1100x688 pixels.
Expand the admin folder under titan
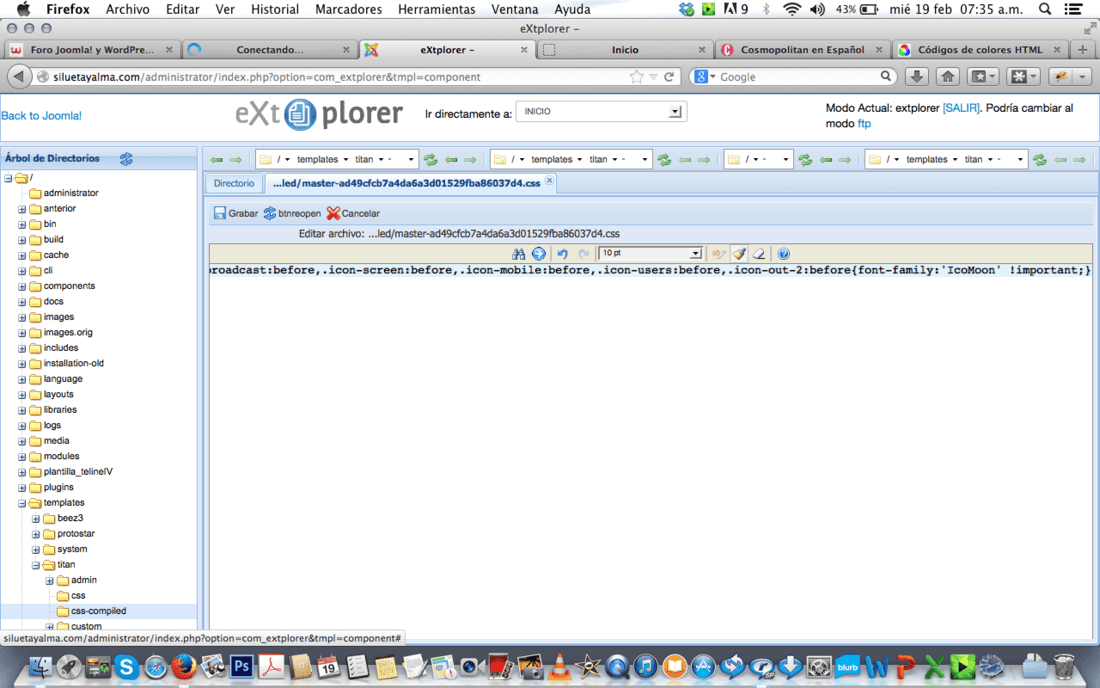(x=49, y=581)
